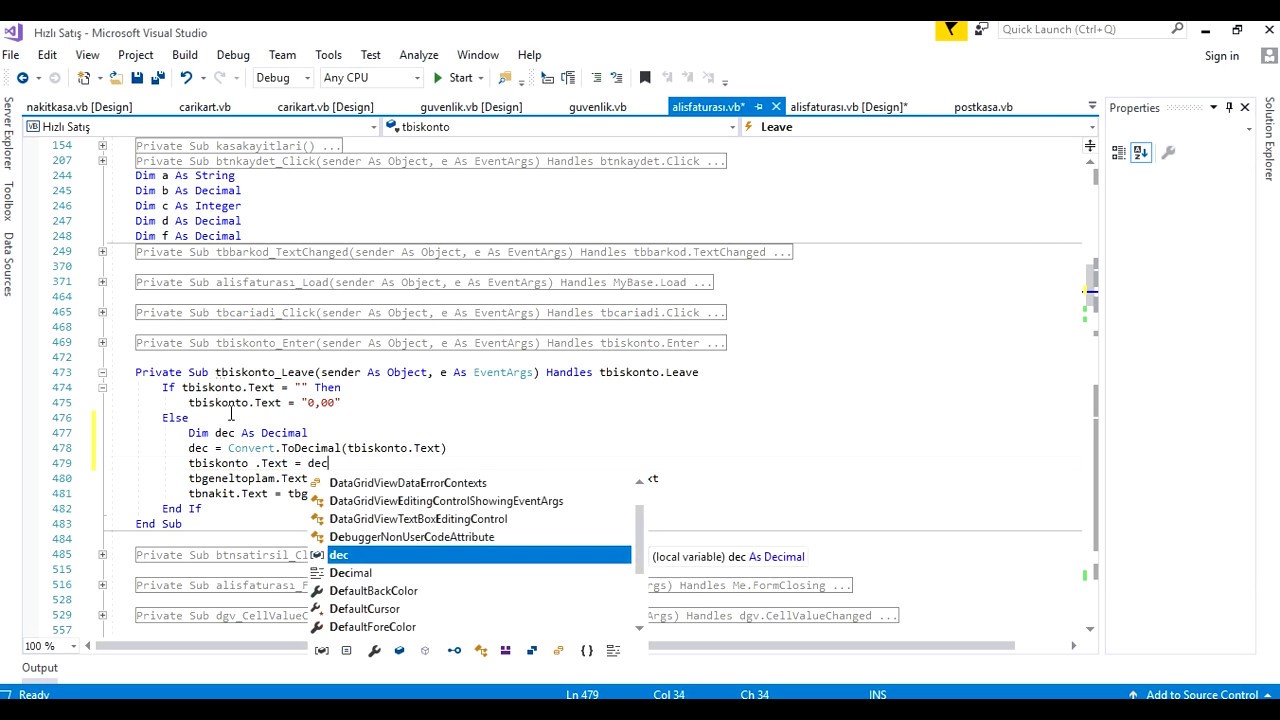
Task: Click the yellow notifications flag icon
Action: coord(952,30)
